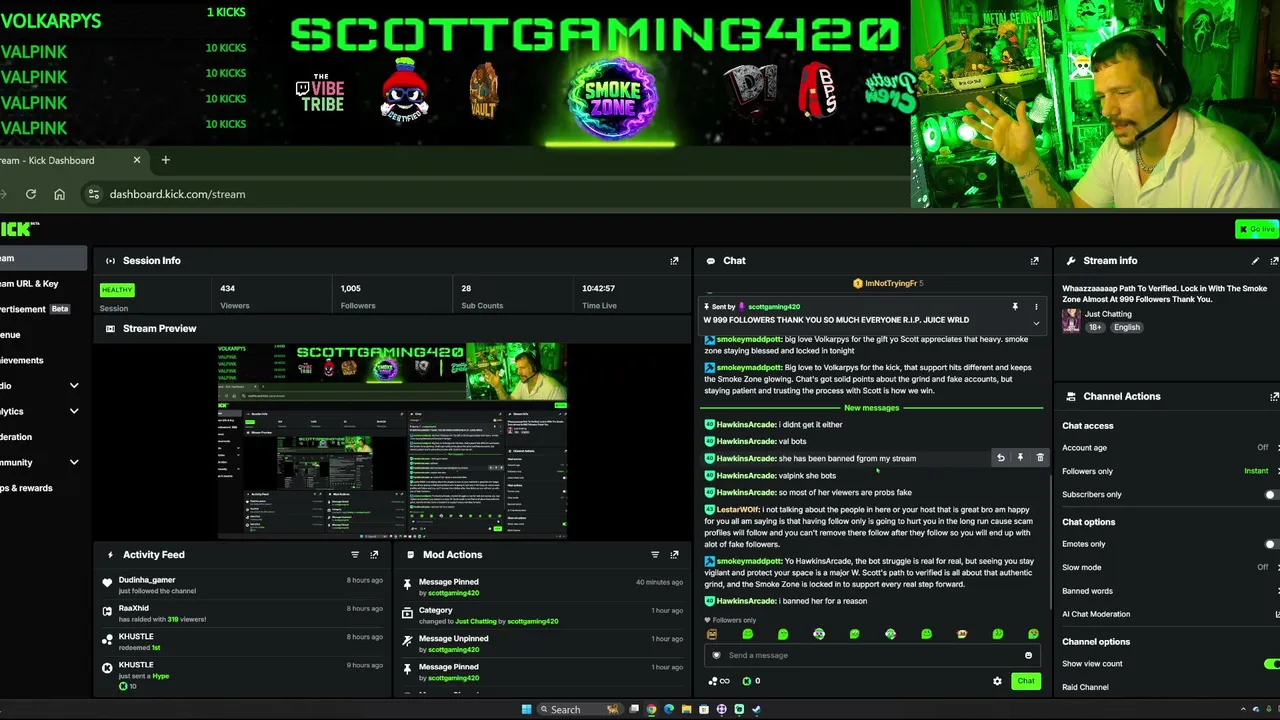Filter the Activity Feed list
This screenshot has width=1280, height=720.
[355, 555]
